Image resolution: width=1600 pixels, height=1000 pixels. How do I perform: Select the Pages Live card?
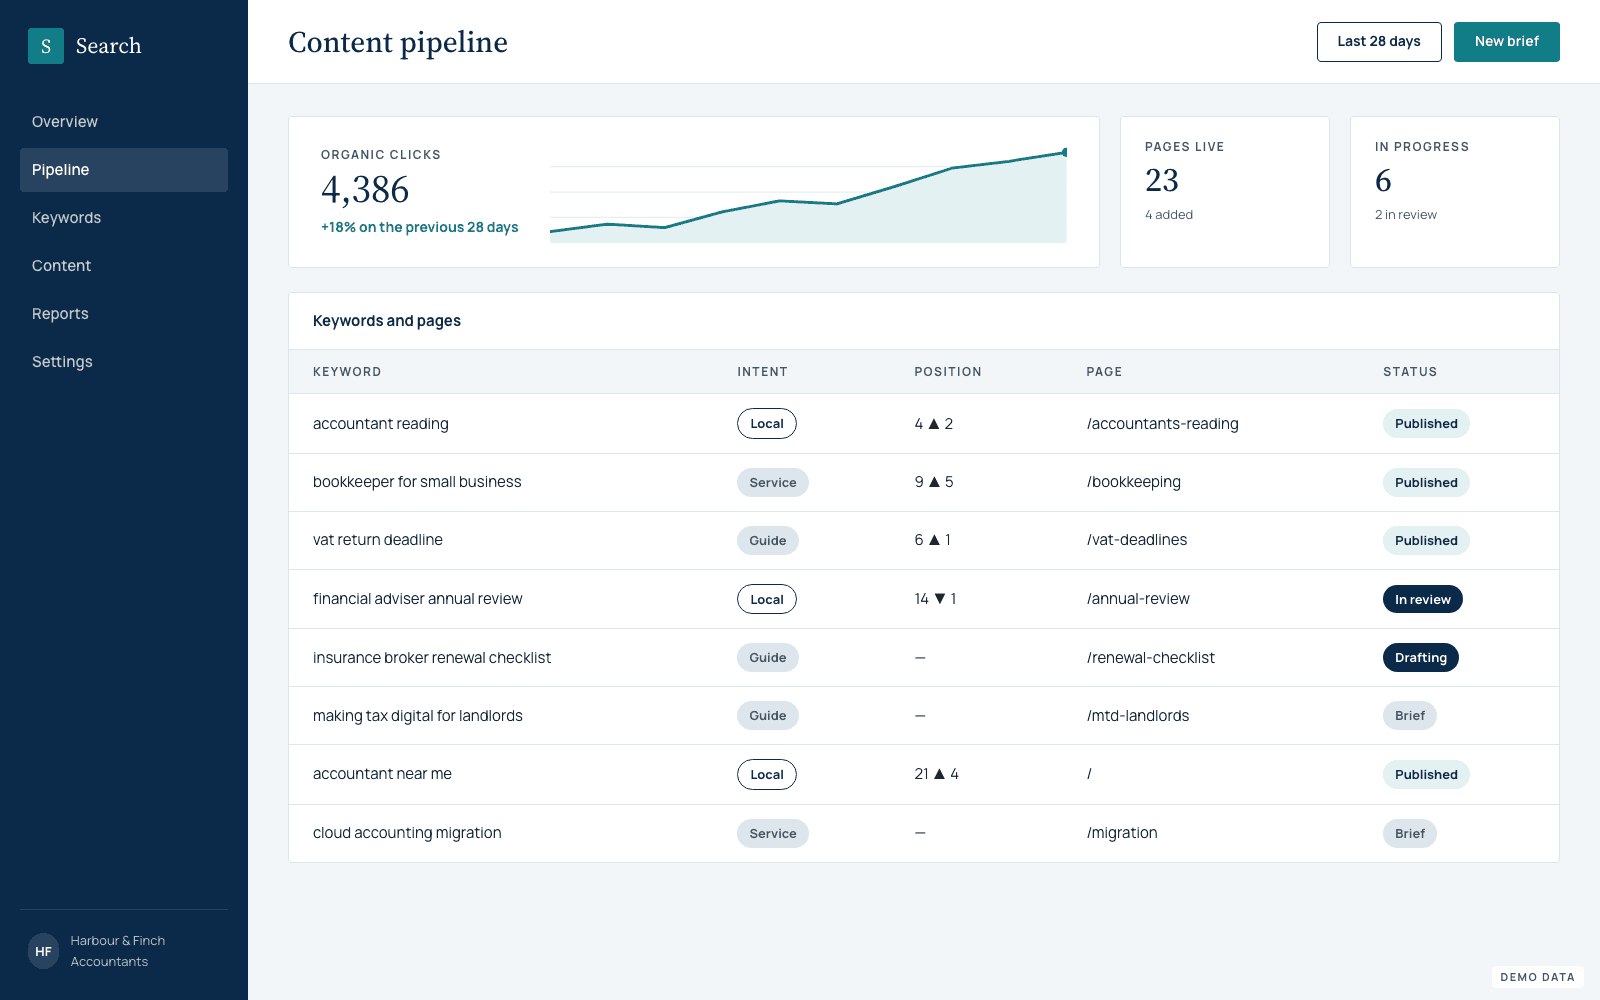coord(1225,192)
